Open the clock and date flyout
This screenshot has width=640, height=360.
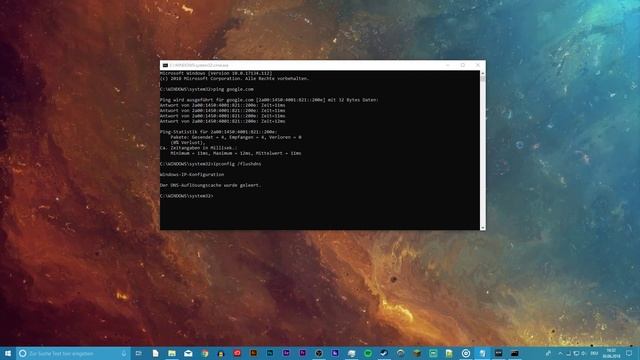611,353
